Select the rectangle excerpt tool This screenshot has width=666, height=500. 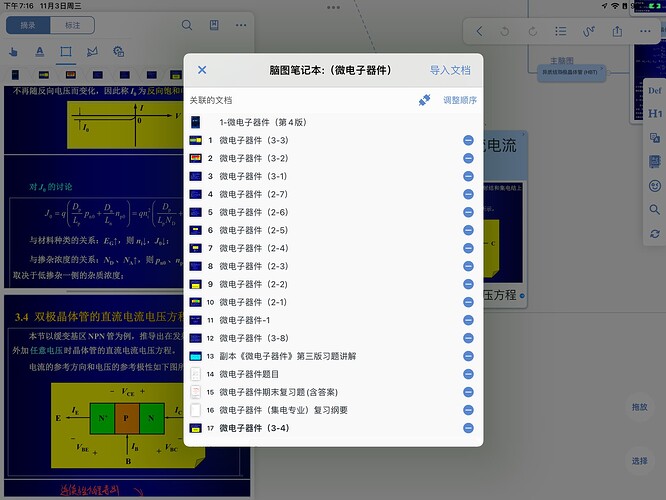point(66,52)
